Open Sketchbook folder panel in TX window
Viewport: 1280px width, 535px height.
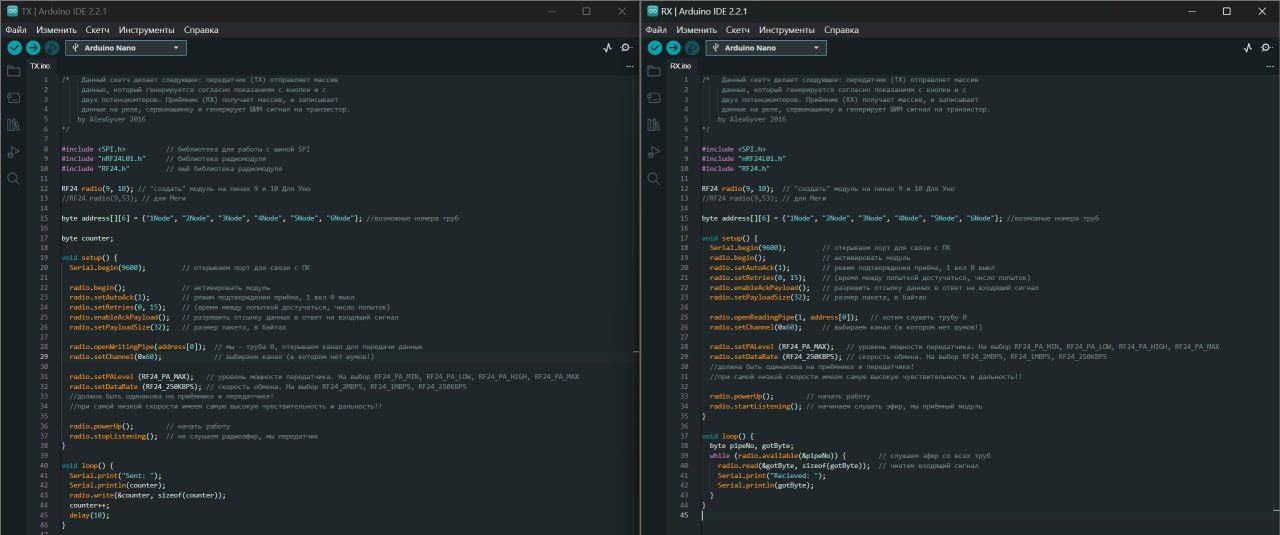(x=13, y=71)
